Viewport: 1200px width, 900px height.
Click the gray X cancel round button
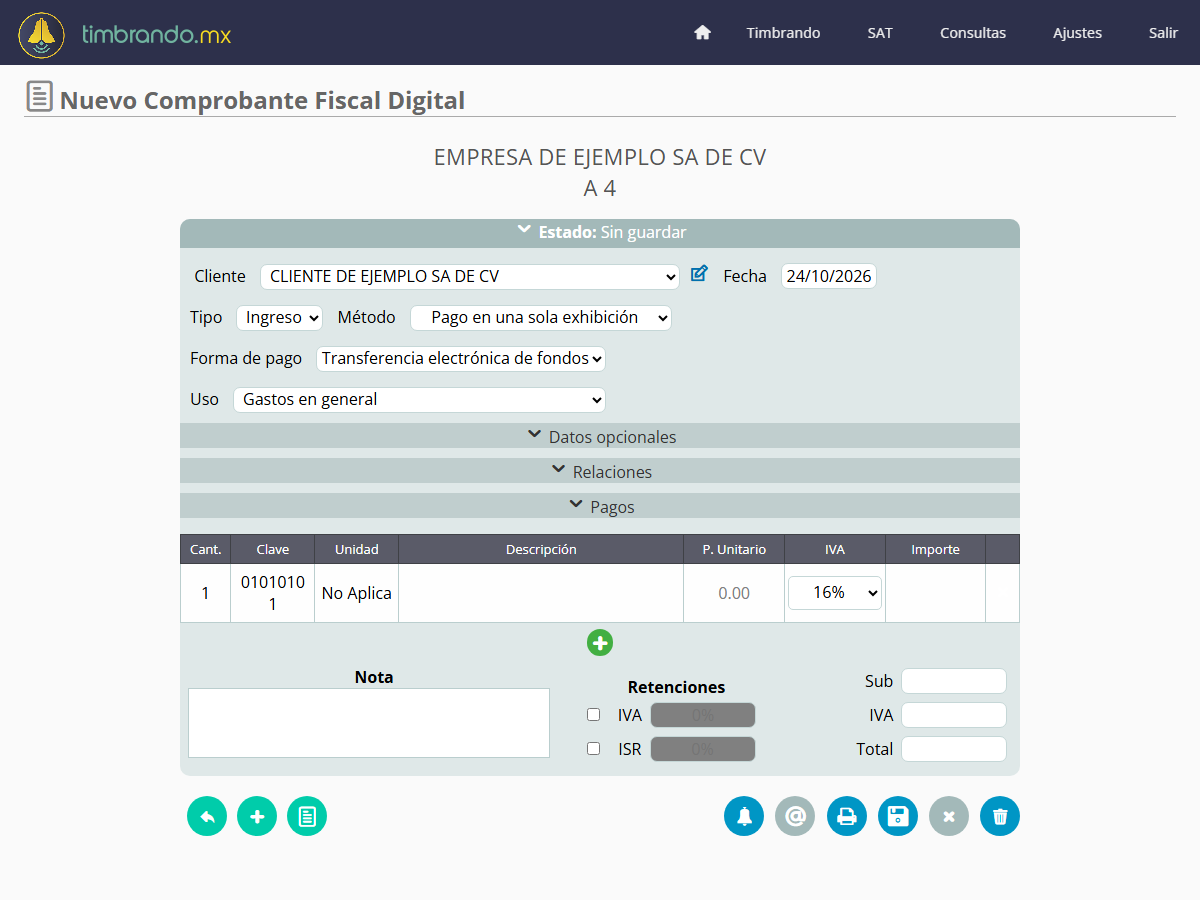pyautogui.click(x=949, y=817)
